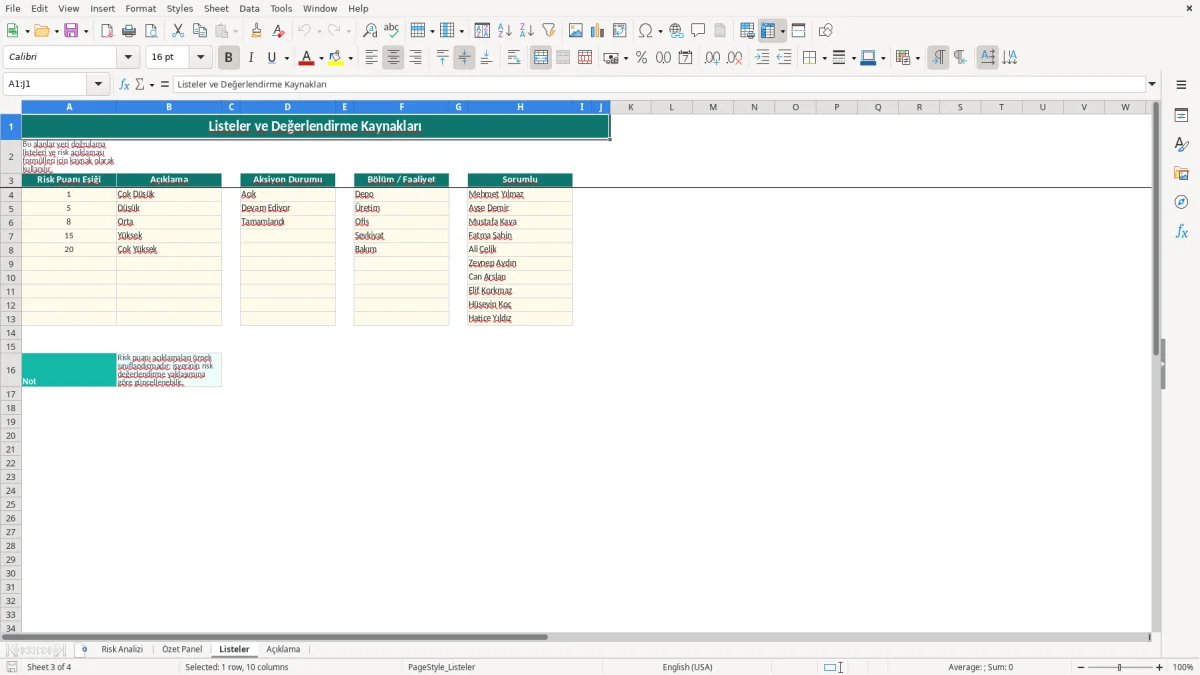Apply yellow background color swatch
Viewport: 1200px width, 675px height.
tap(337, 58)
